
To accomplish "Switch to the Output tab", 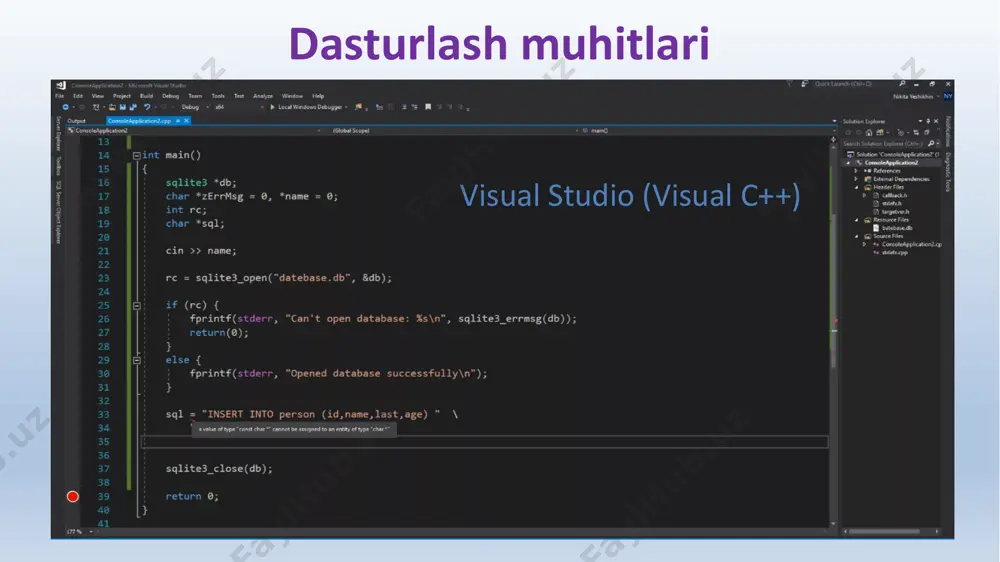I will point(77,121).
